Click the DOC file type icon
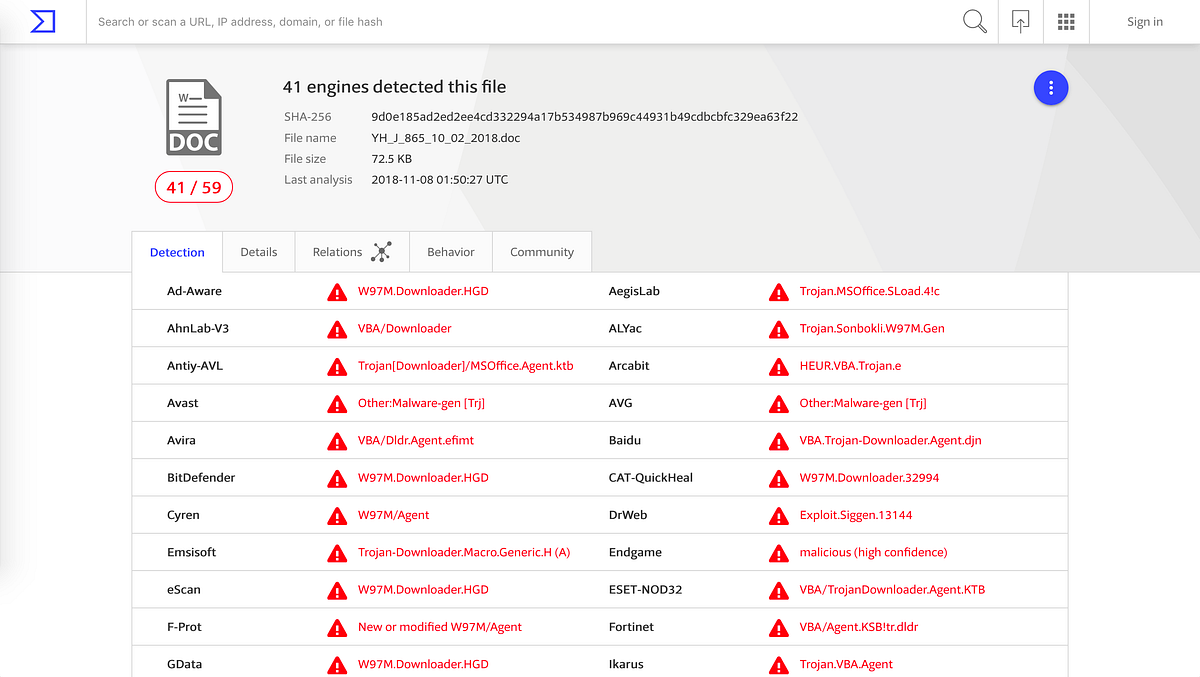 point(193,117)
